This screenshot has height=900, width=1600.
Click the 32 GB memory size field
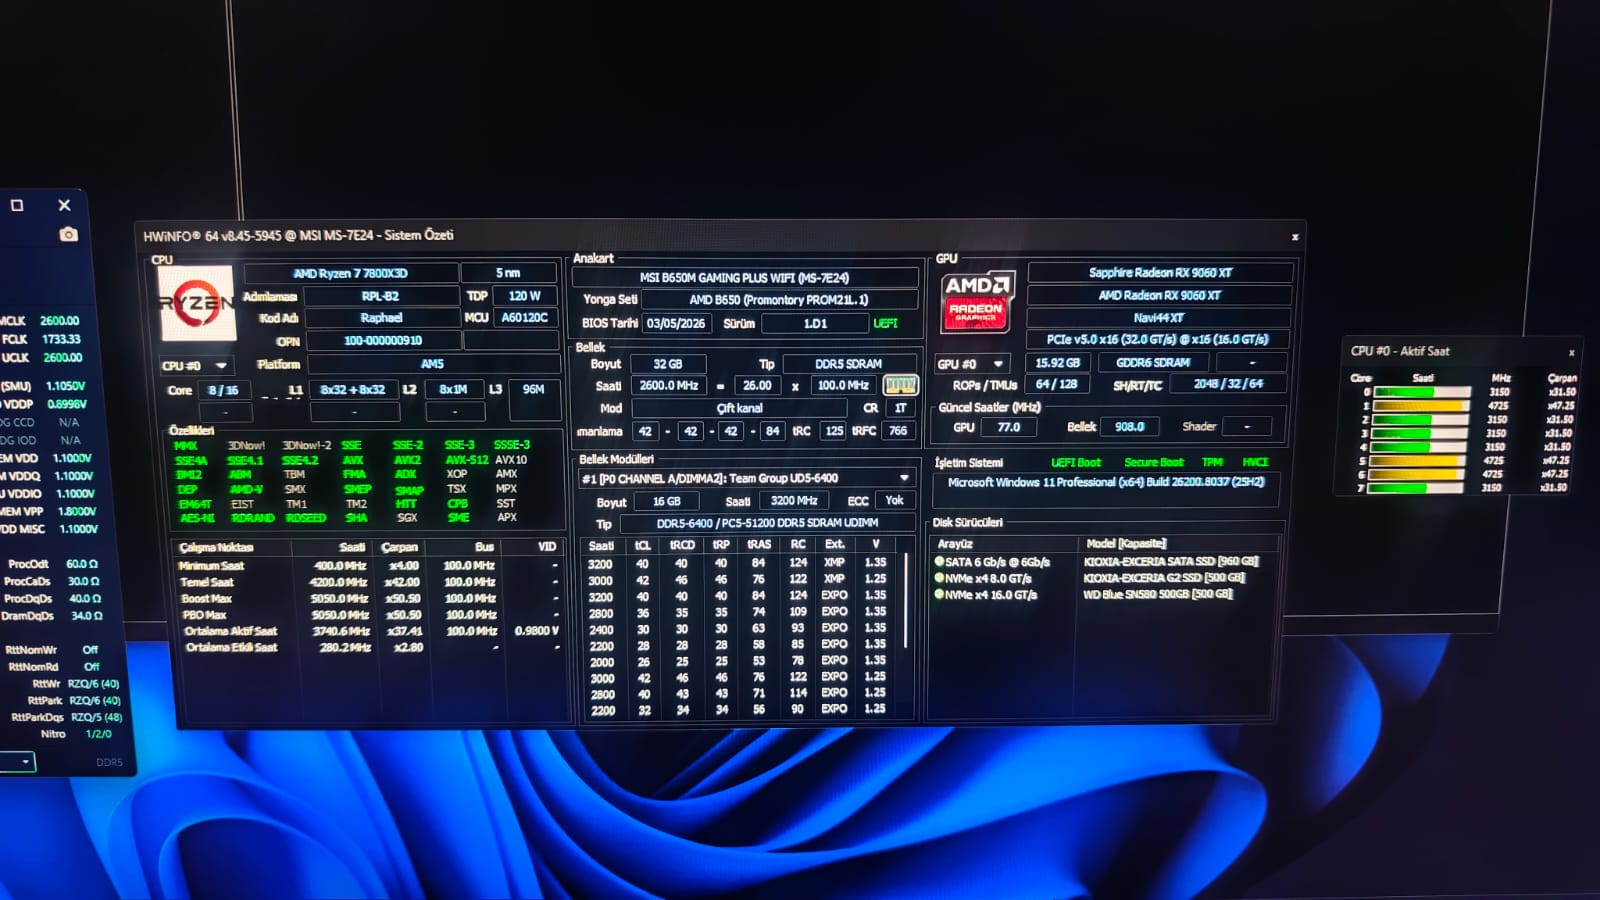(668, 364)
